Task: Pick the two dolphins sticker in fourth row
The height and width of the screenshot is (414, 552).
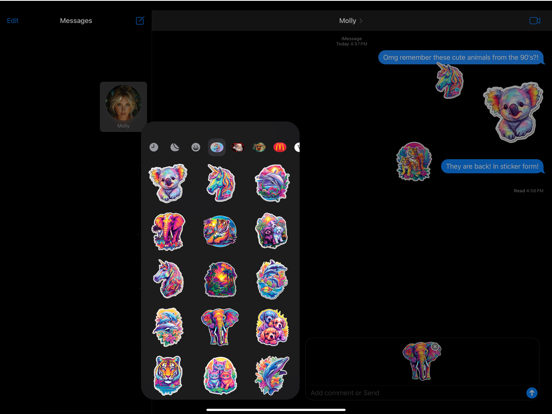Action: click(x=168, y=327)
